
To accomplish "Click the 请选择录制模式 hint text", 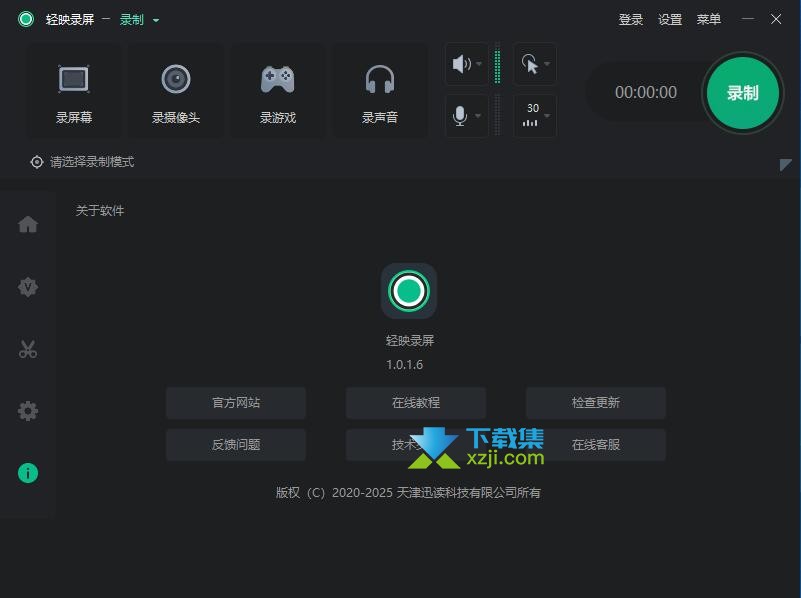I will 92,162.
